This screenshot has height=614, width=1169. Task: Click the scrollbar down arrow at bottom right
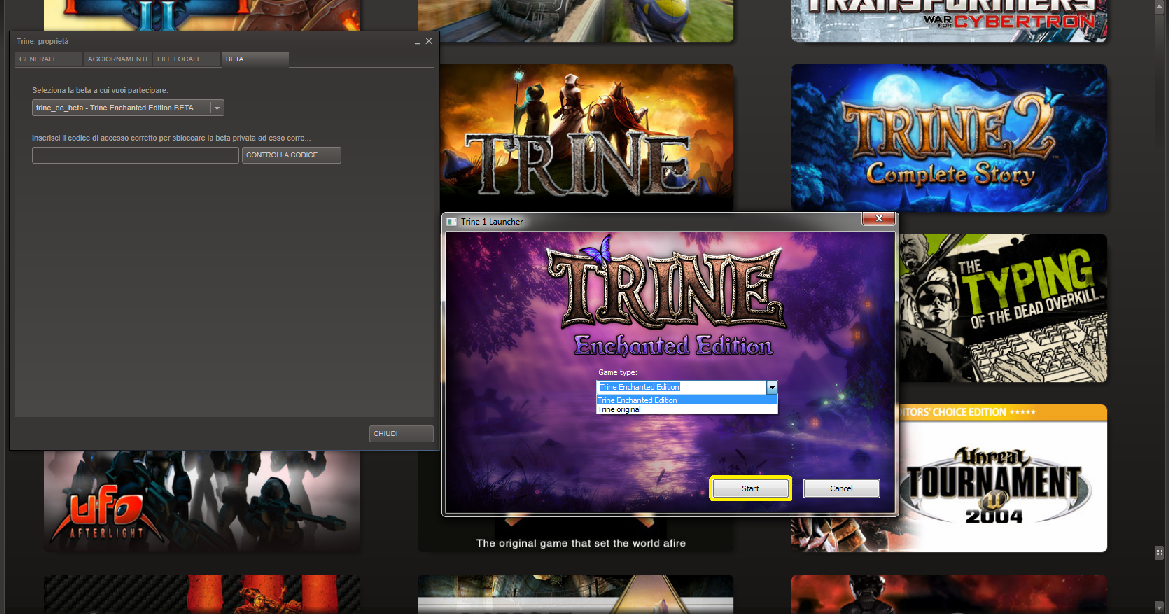1158,606
